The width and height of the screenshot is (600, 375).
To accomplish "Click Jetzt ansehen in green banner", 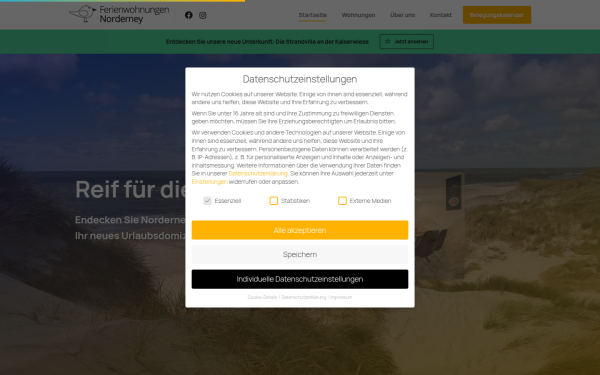I will [x=406, y=41].
